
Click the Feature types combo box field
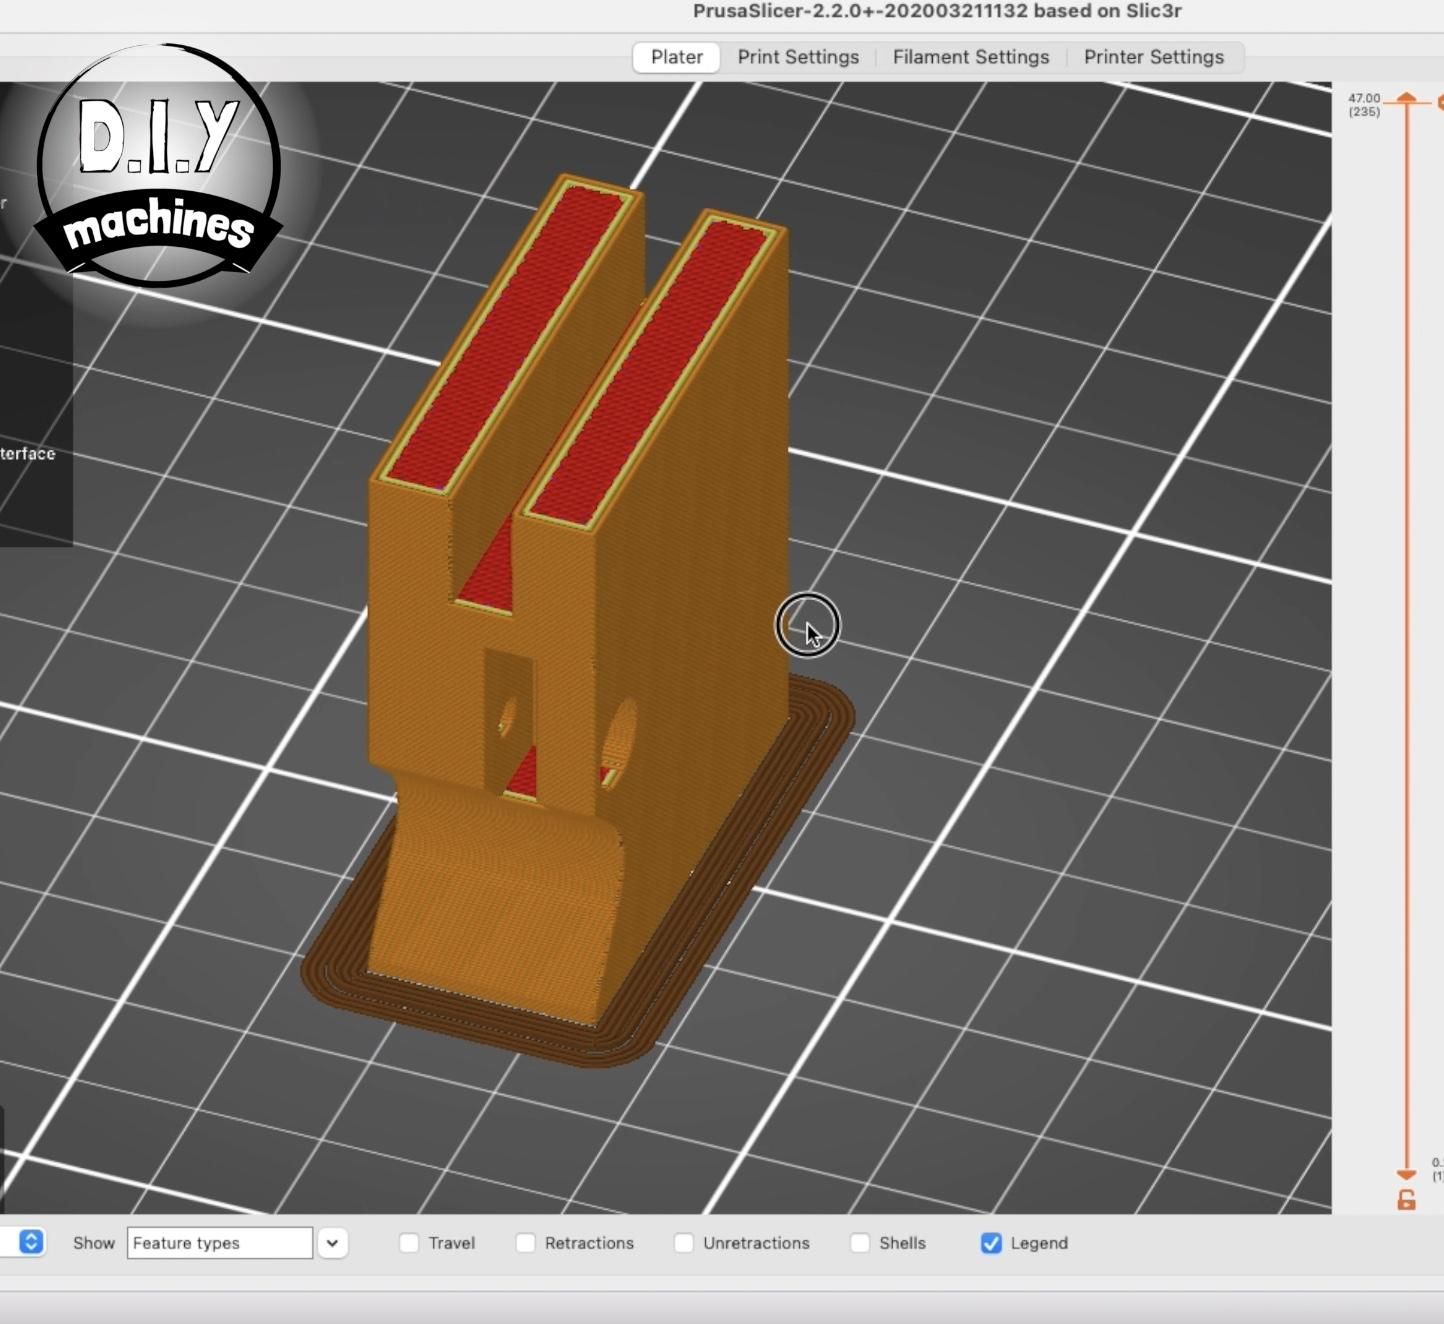219,1243
